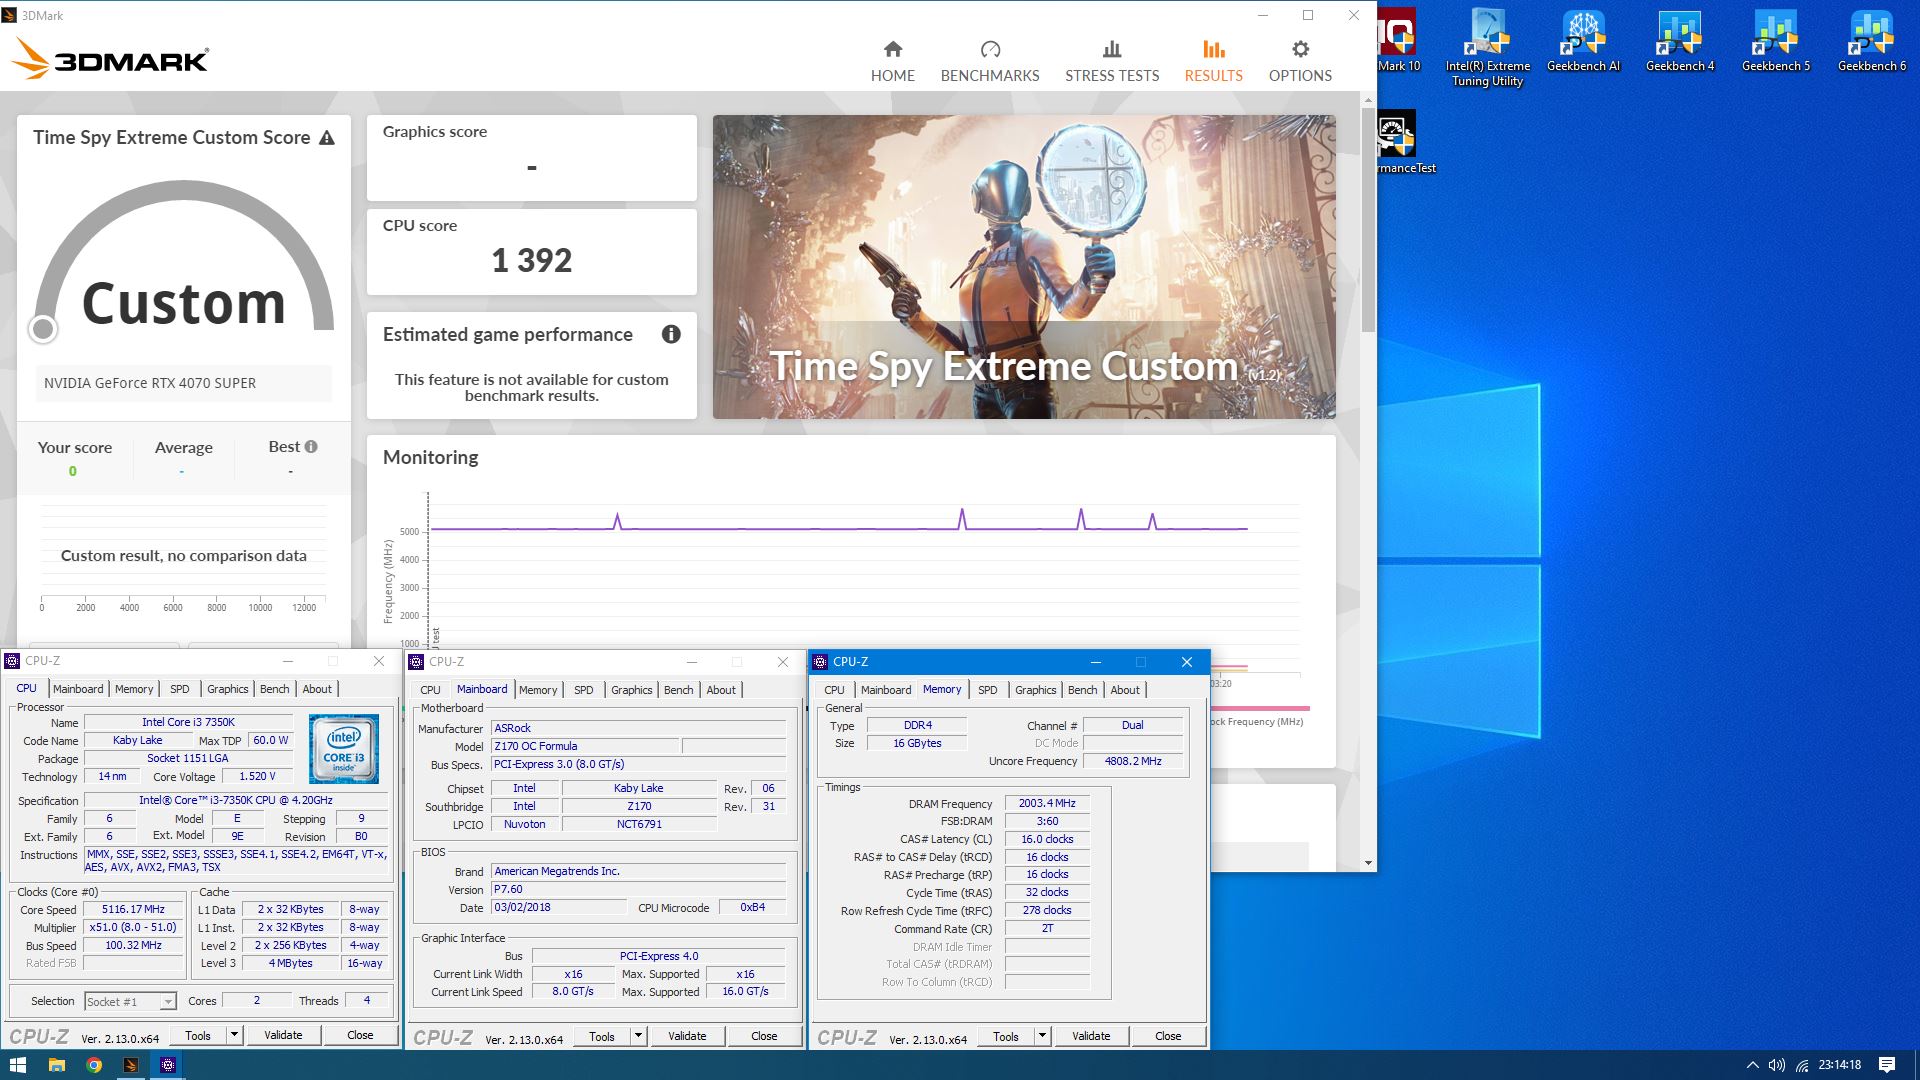This screenshot has height=1080, width=1920.
Task: Click the Time Spy Extreme Custom image
Action: click(1023, 267)
